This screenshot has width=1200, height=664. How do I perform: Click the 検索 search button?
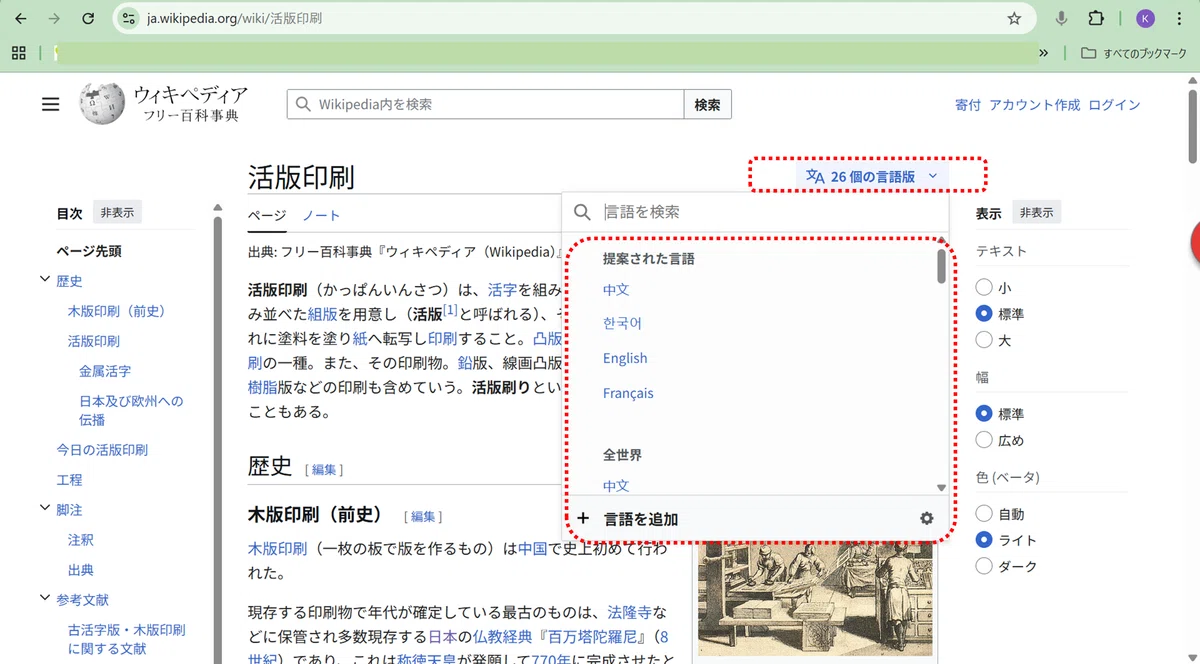coord(707,104)
